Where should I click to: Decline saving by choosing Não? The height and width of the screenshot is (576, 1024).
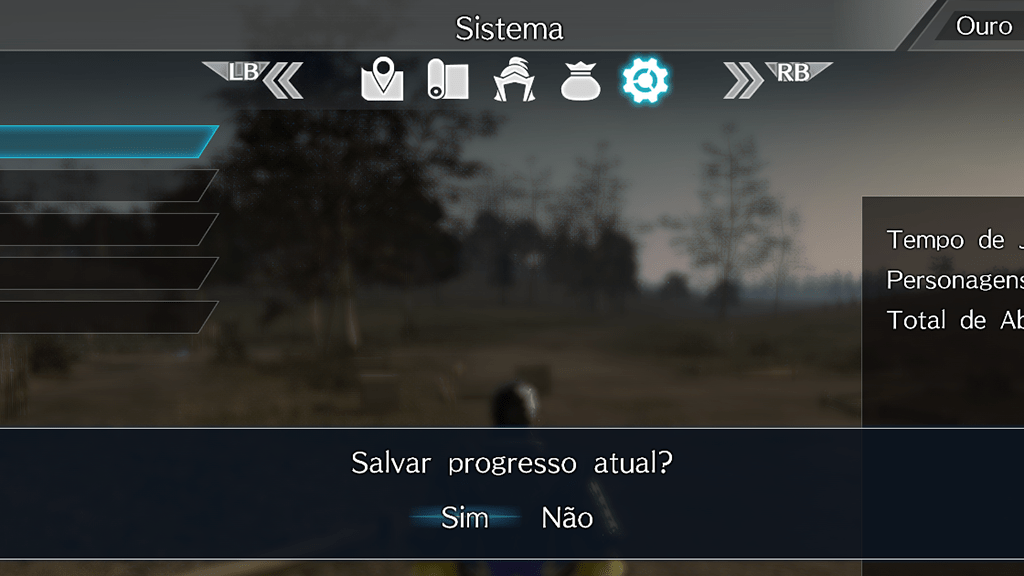(567, 518)
